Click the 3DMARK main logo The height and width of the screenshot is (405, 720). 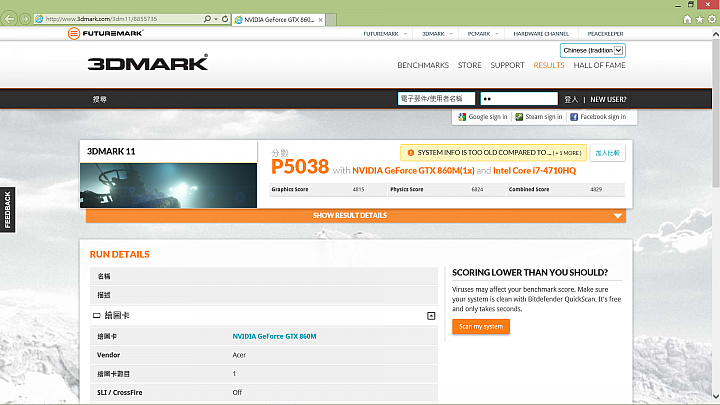click(x=147, y=62)
